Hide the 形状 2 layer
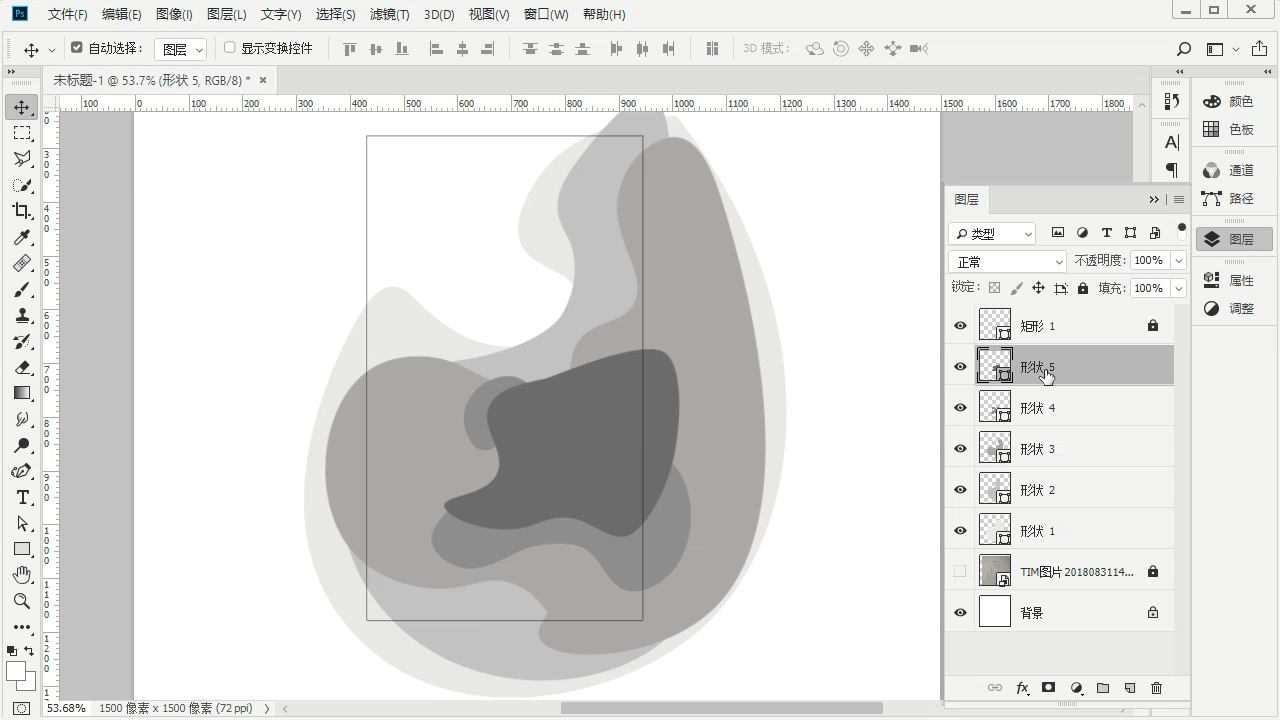The height and width of the screenshot is (720, 1280). pyautogui.click(x=960, y=490)
